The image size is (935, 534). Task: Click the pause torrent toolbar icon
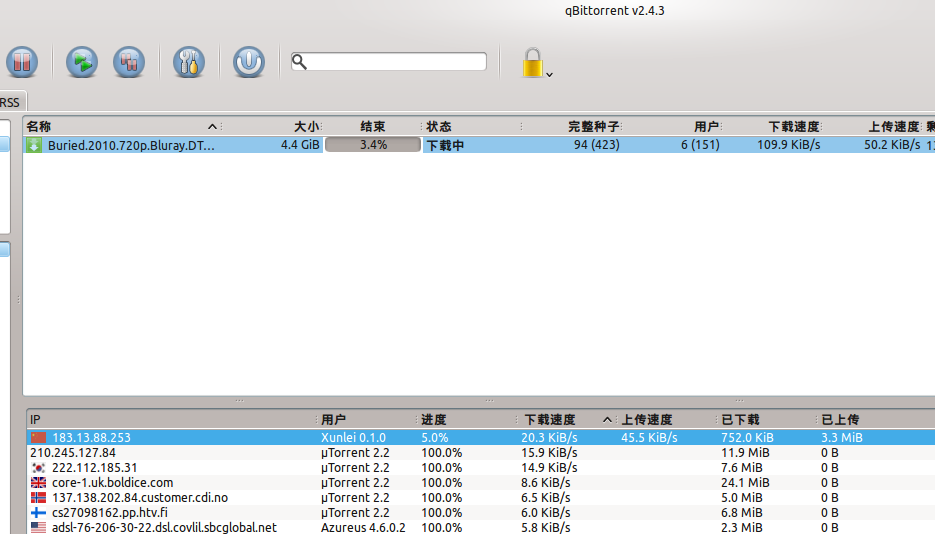(x=22, y=62)
